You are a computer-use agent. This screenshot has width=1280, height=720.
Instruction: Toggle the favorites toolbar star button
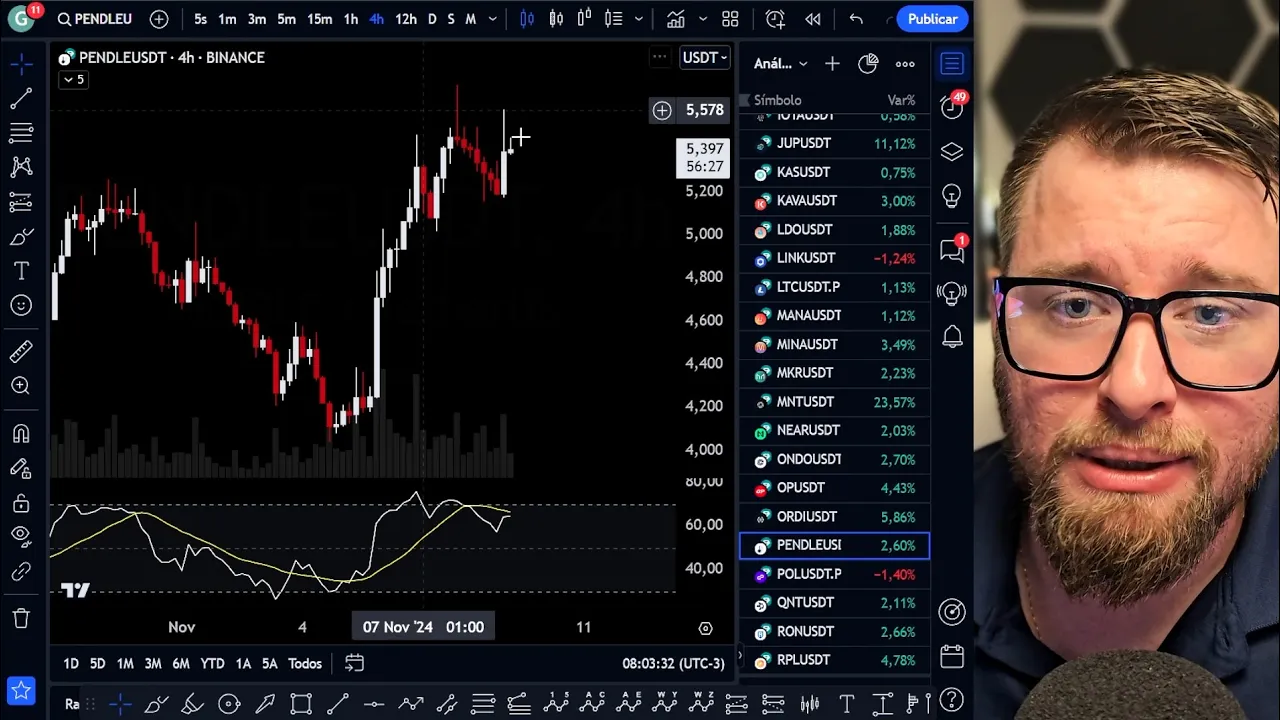20,690
